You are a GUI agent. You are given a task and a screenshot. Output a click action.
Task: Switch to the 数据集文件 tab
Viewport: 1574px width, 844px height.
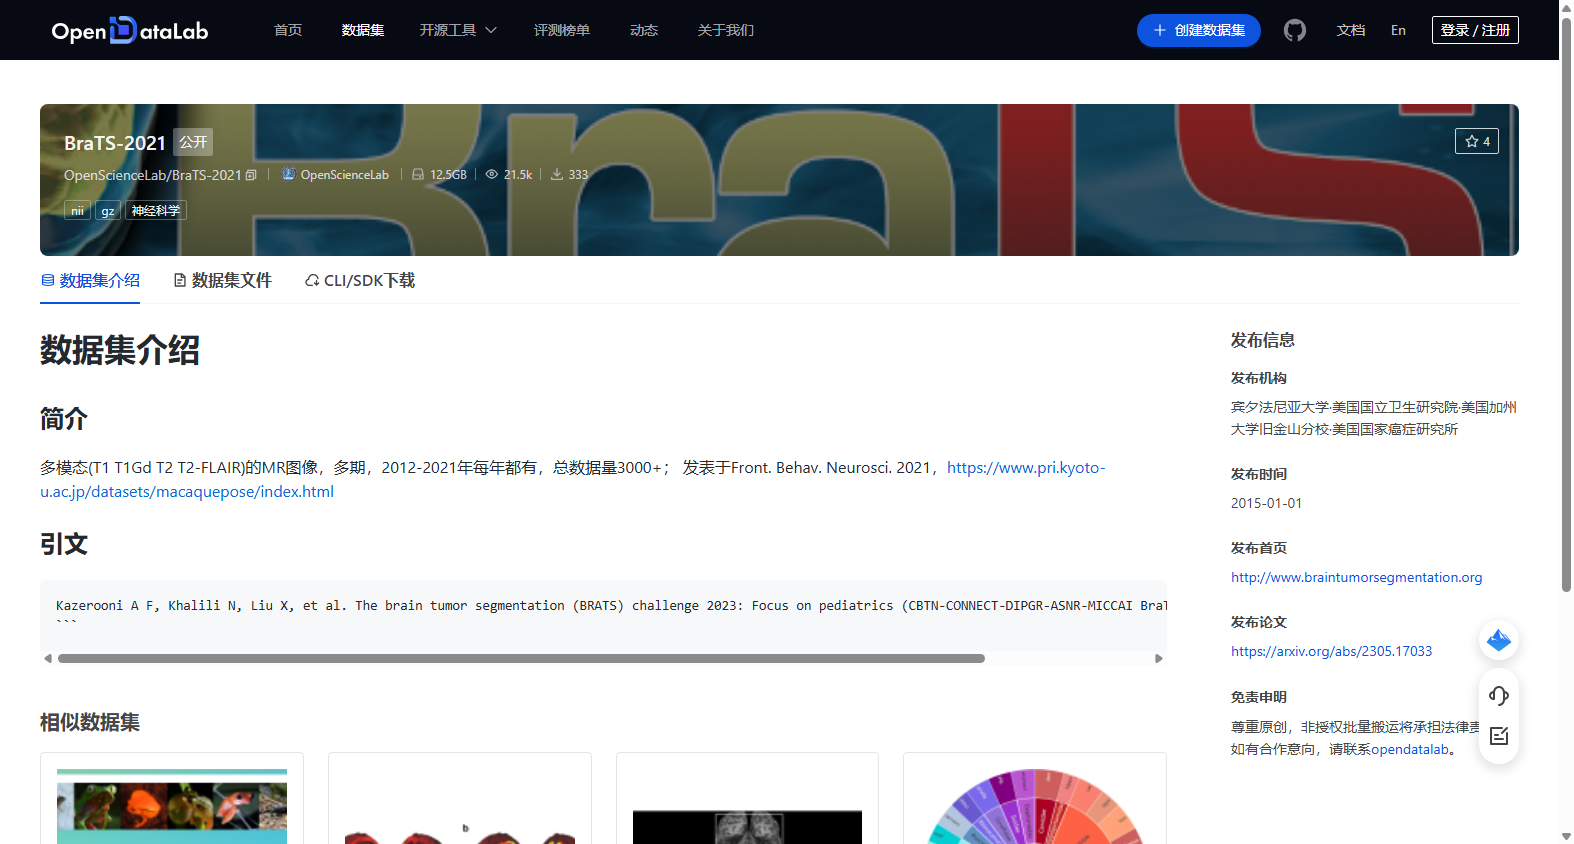pos(222,281)
